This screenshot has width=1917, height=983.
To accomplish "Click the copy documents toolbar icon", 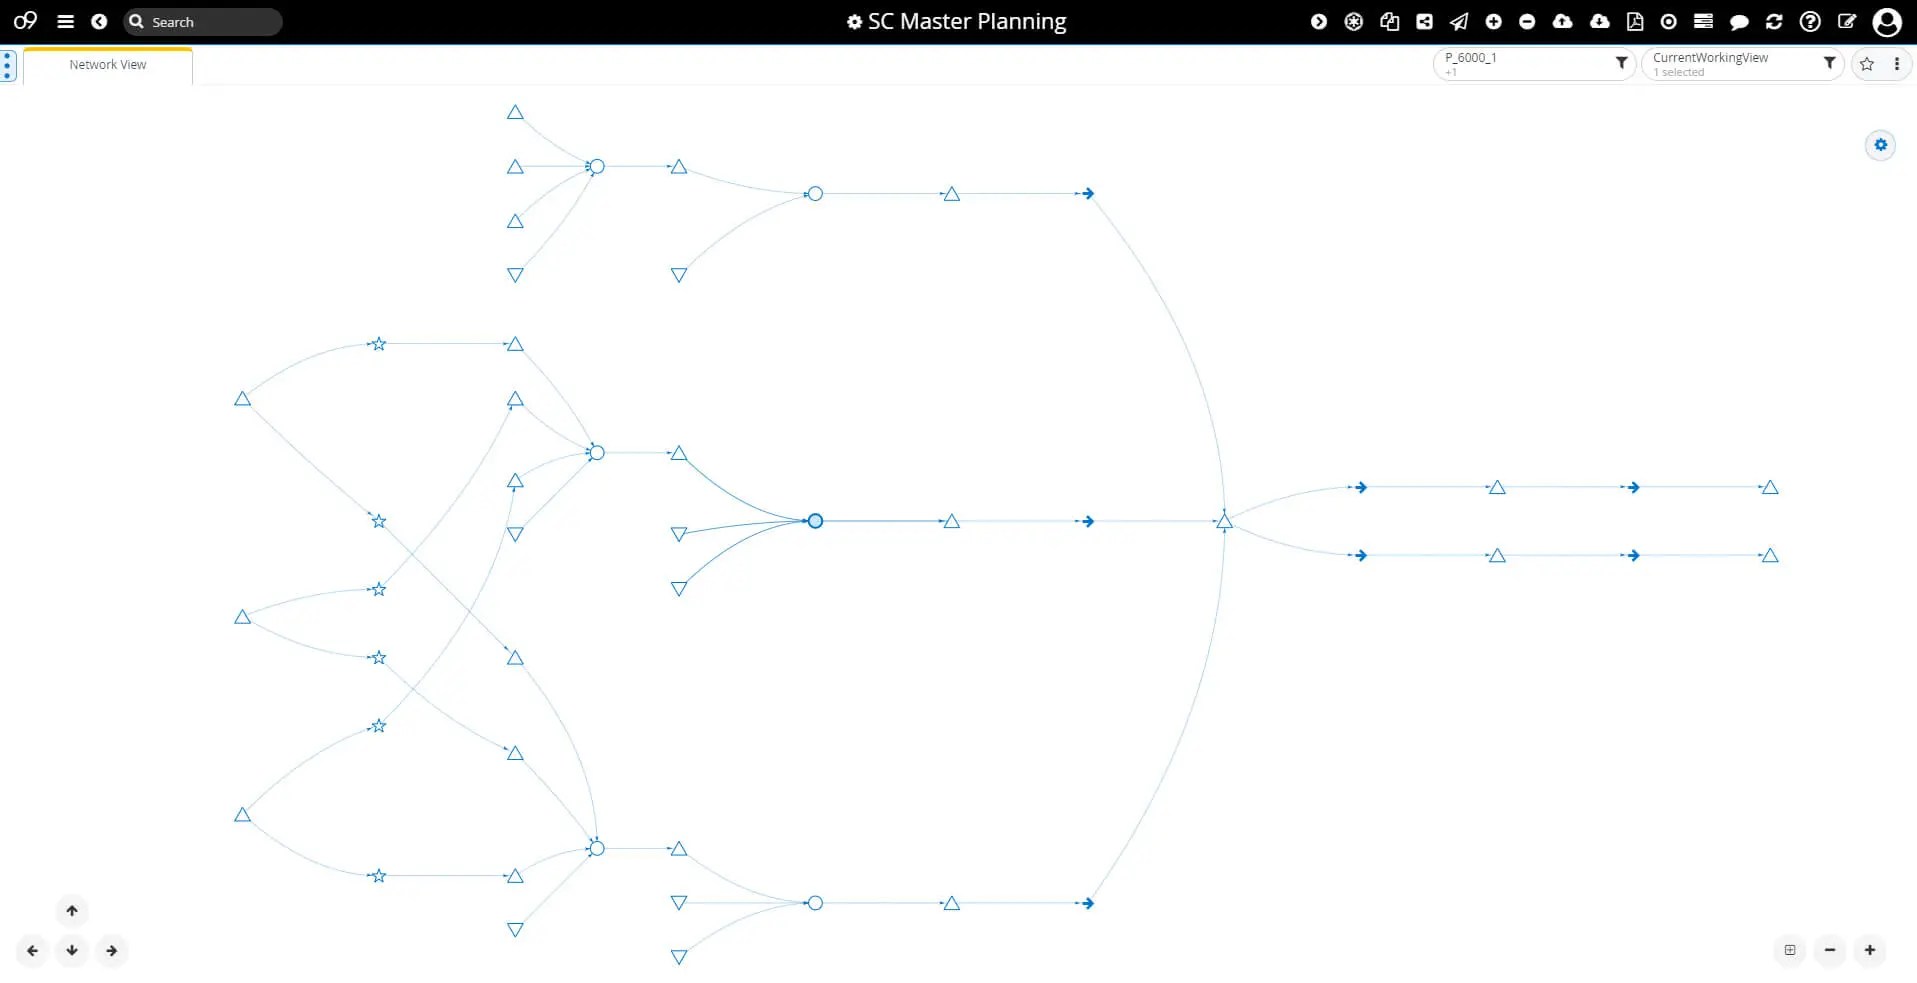I will pos(1389,21).
